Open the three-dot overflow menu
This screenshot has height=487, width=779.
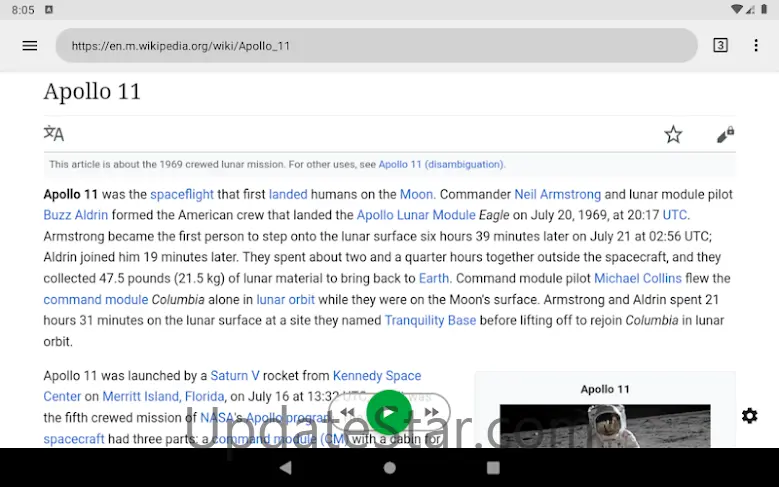756,46
